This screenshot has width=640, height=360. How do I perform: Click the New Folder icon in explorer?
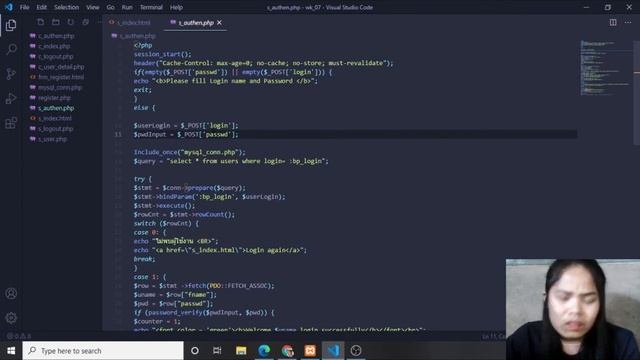pyautogui.click(x=56, y=22)
